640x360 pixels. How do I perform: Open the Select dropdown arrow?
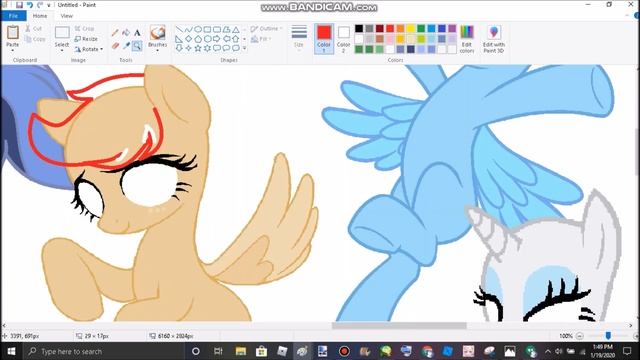click(x=62, y=50)
